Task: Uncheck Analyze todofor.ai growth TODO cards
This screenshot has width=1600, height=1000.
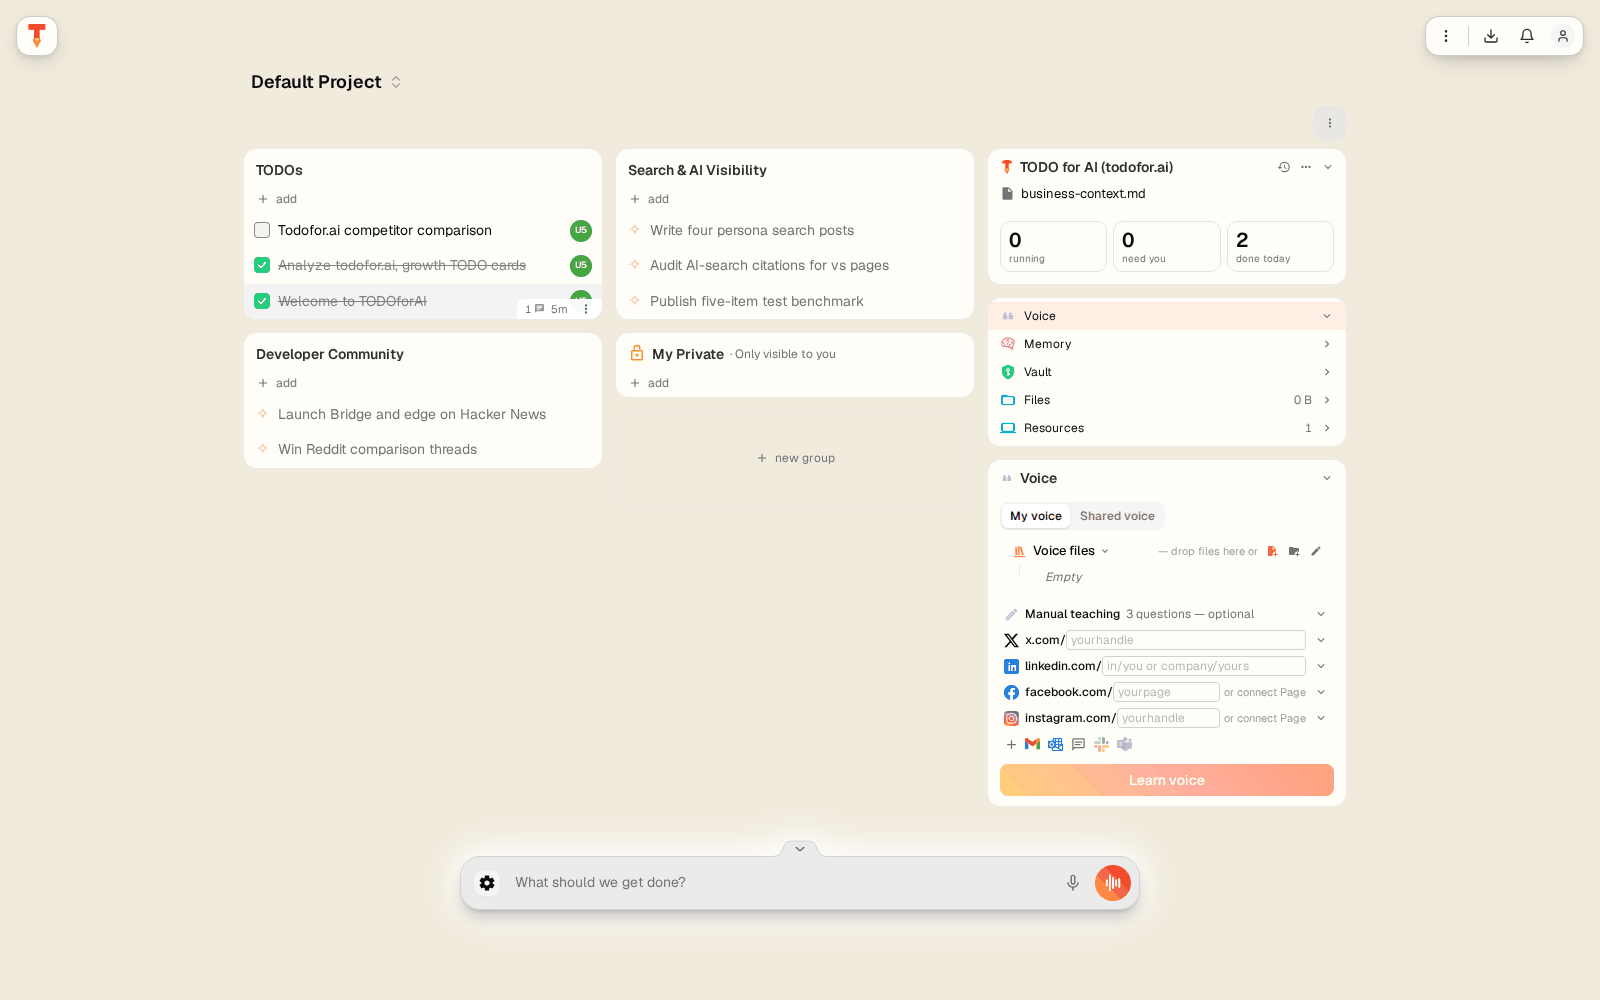Action: (x=262, y=265)
